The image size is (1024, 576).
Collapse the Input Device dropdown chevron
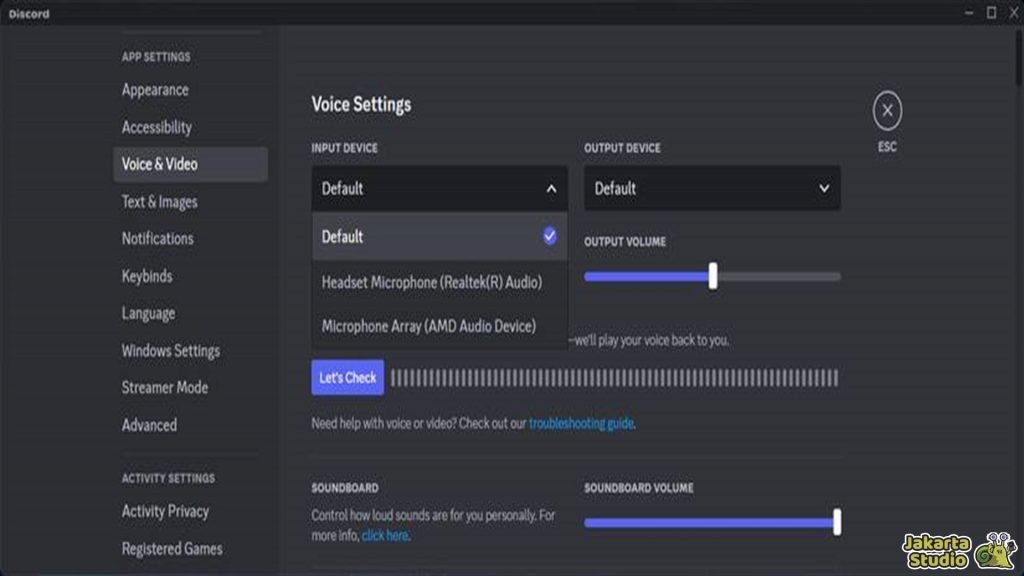[x=551, y=189]
